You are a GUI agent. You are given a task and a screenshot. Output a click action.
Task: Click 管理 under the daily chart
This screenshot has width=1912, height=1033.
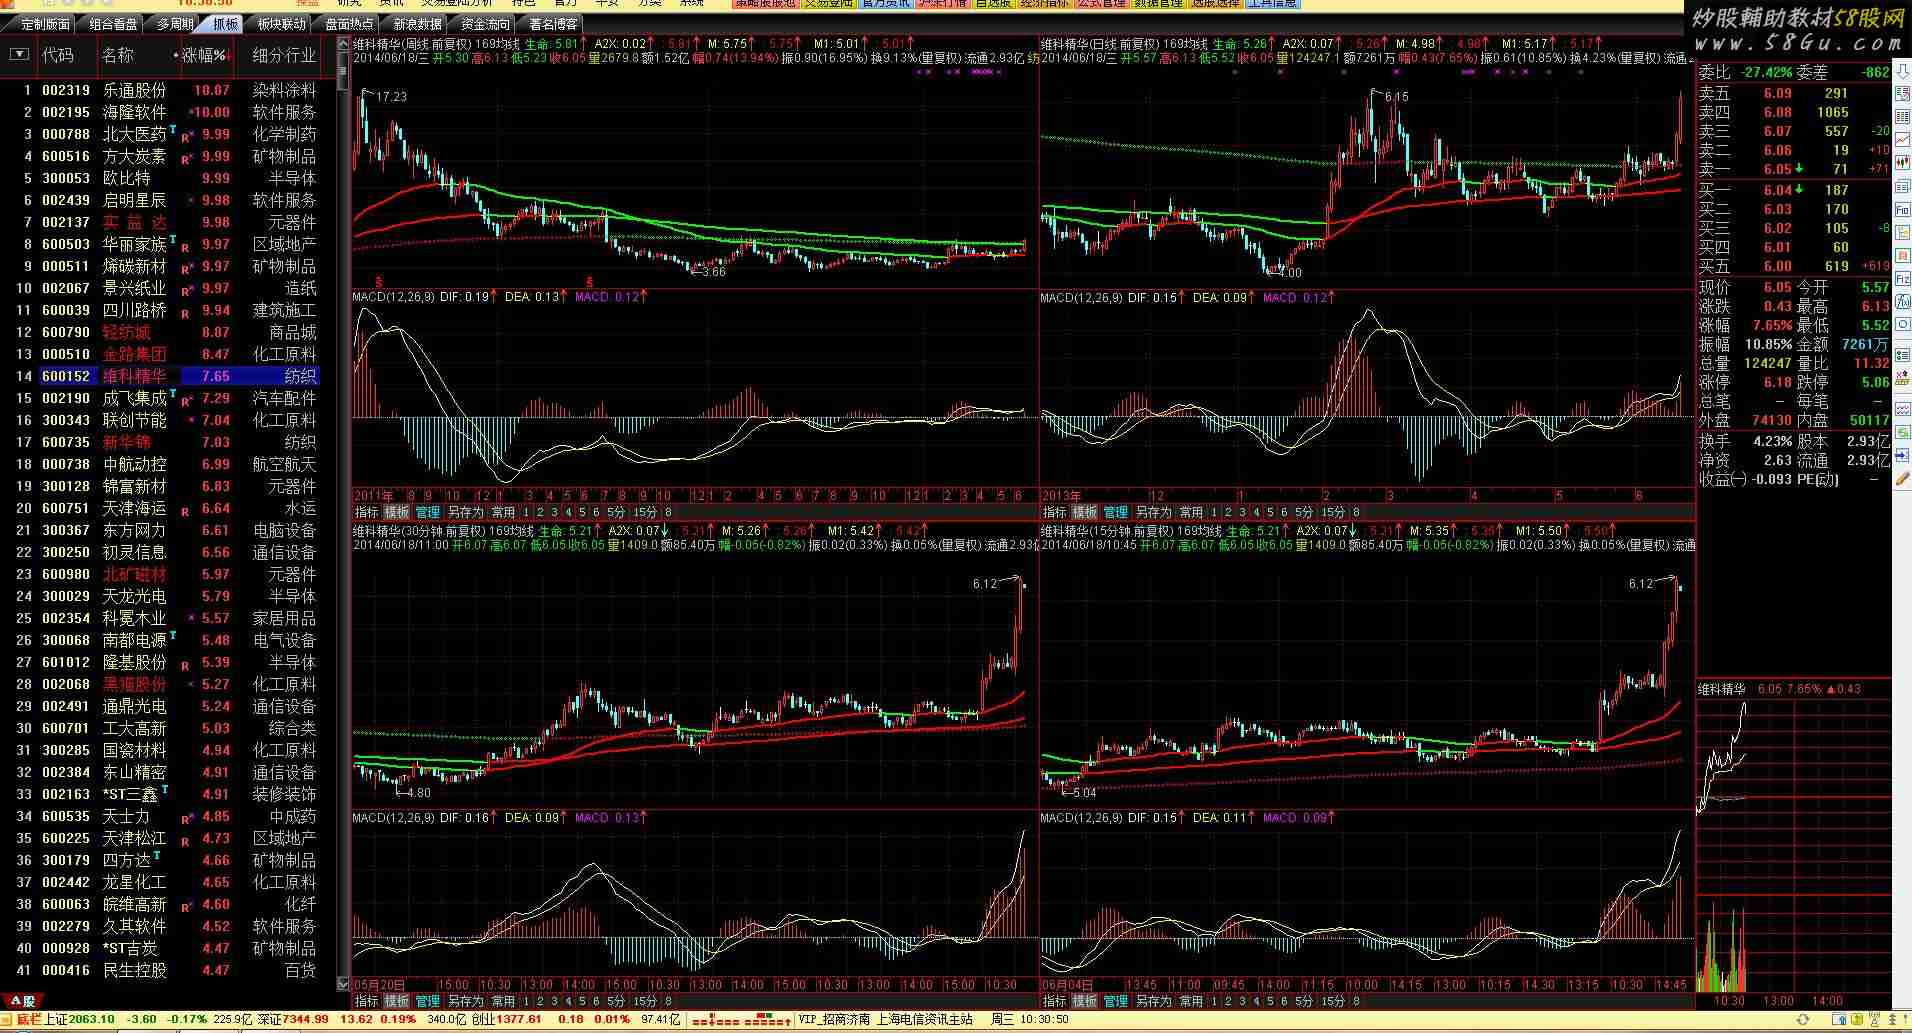tap(1116, 511)
